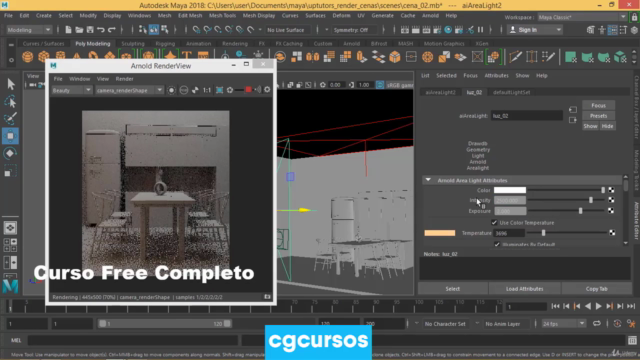
Task: Go to start of playback range
Action: click(555, 306)
